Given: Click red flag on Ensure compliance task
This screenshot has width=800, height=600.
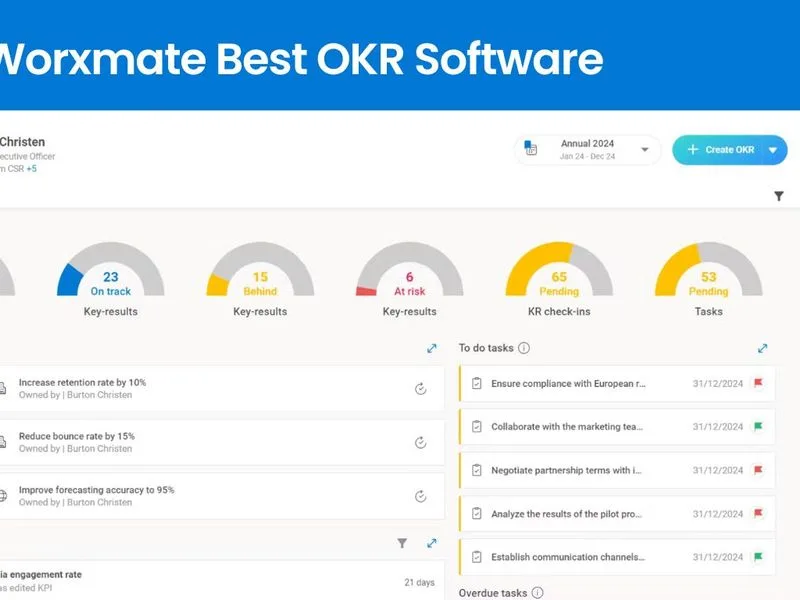Looking at the screenshot, I should click(758, 383).
